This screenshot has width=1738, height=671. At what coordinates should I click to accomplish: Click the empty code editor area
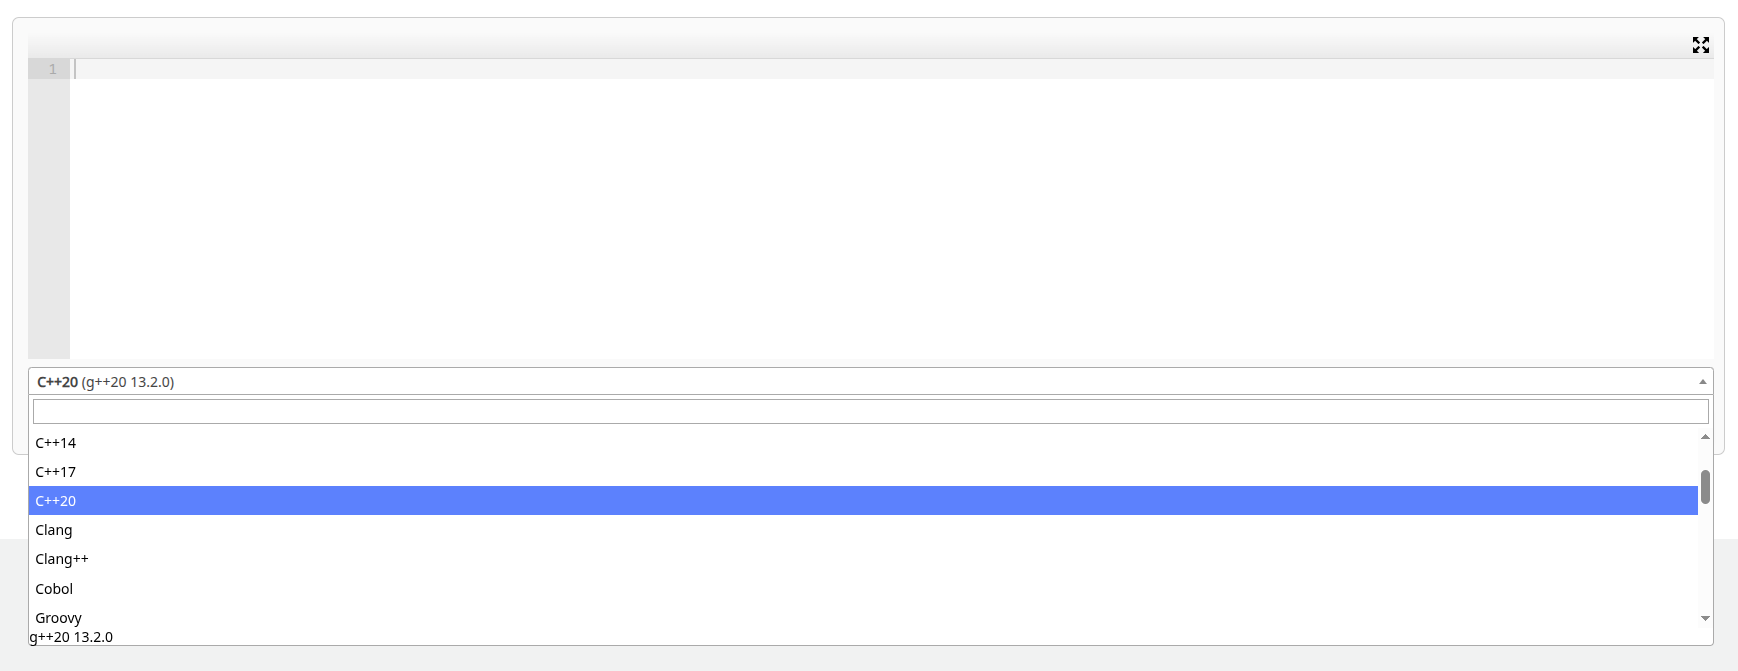coord(892,219)
